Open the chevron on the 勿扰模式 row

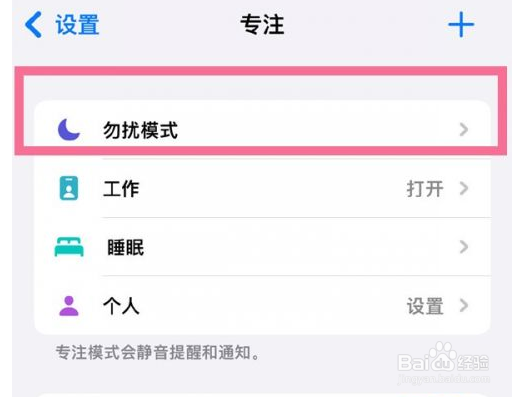coord(464,129)
